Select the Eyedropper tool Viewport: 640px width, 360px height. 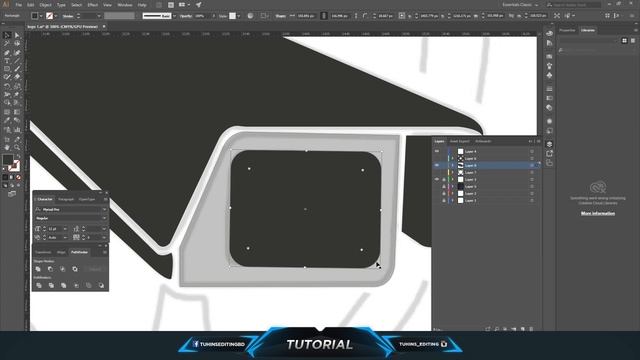point(7,120)
